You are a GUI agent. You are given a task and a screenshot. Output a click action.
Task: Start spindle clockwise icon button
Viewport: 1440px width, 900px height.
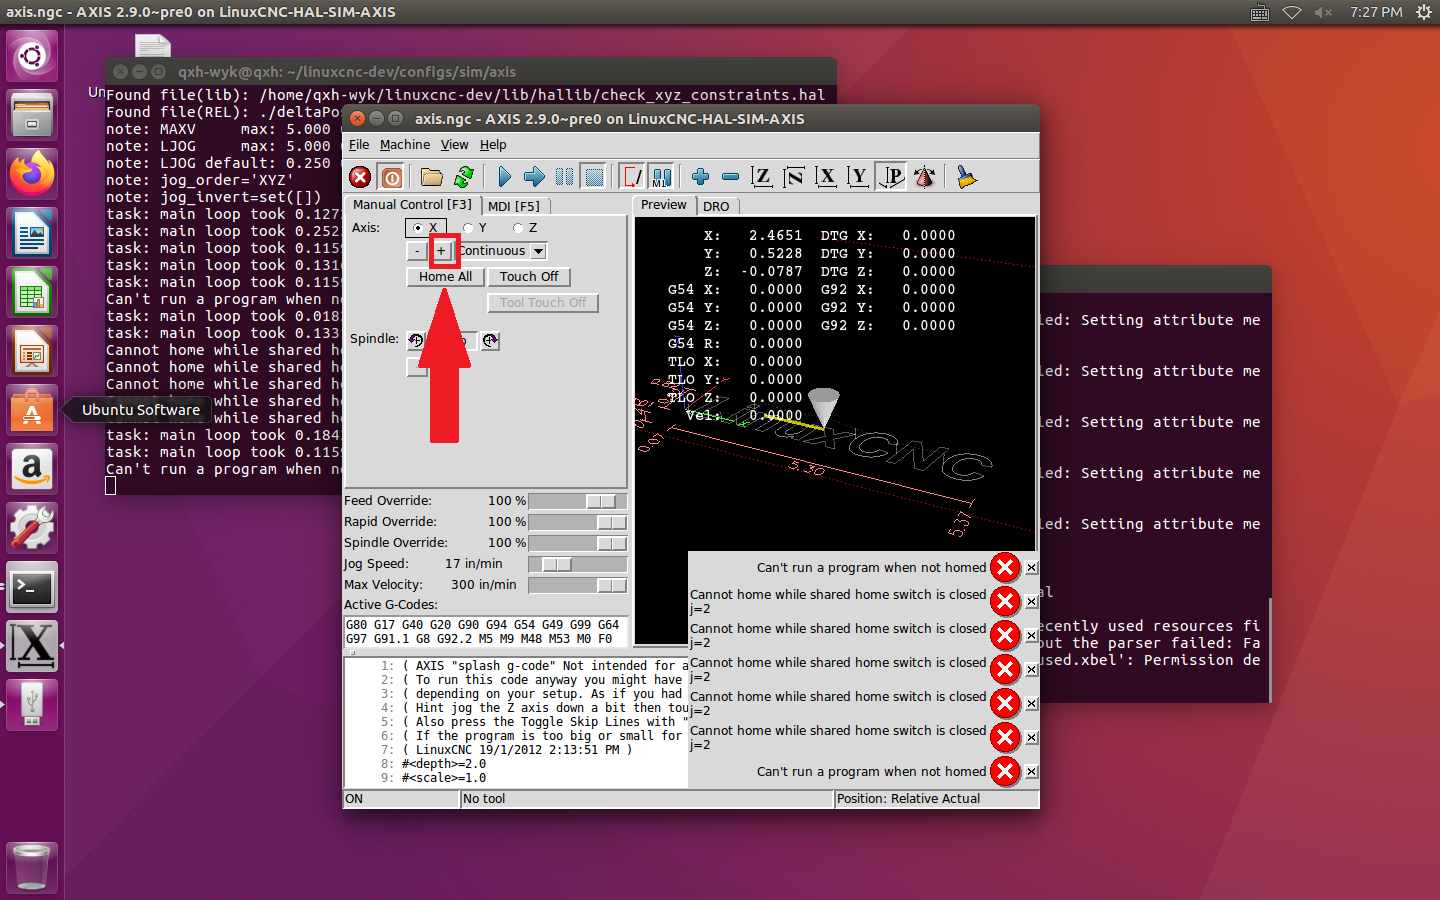coord(490,340)
